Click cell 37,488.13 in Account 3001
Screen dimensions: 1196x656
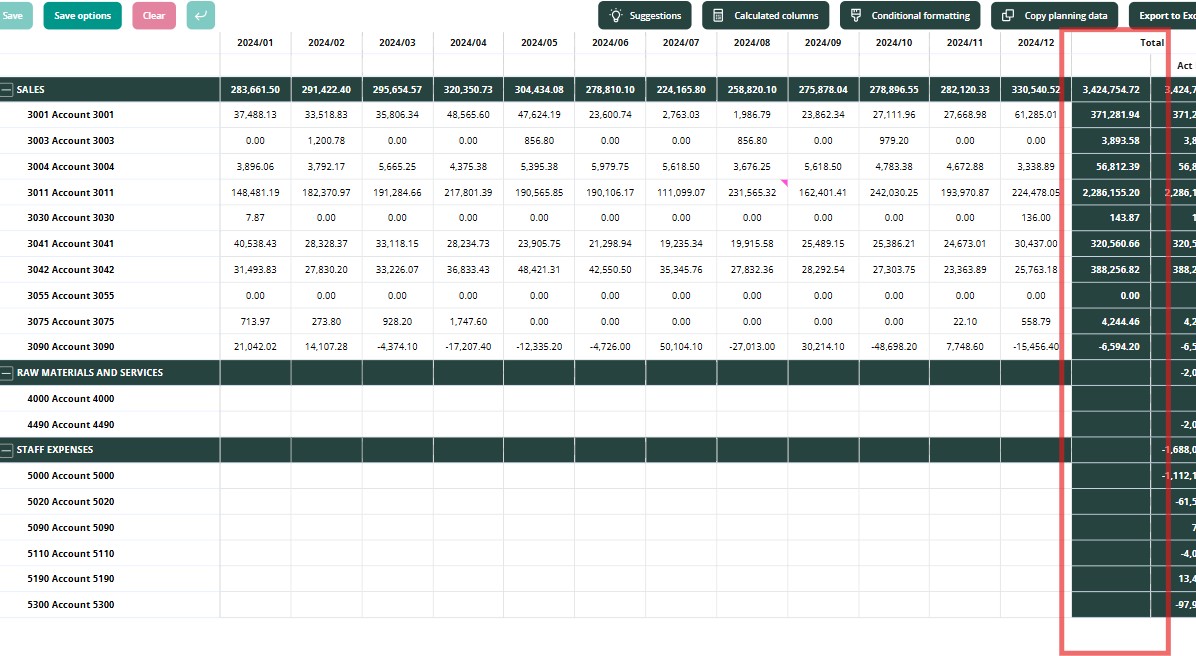click(255, 115)
